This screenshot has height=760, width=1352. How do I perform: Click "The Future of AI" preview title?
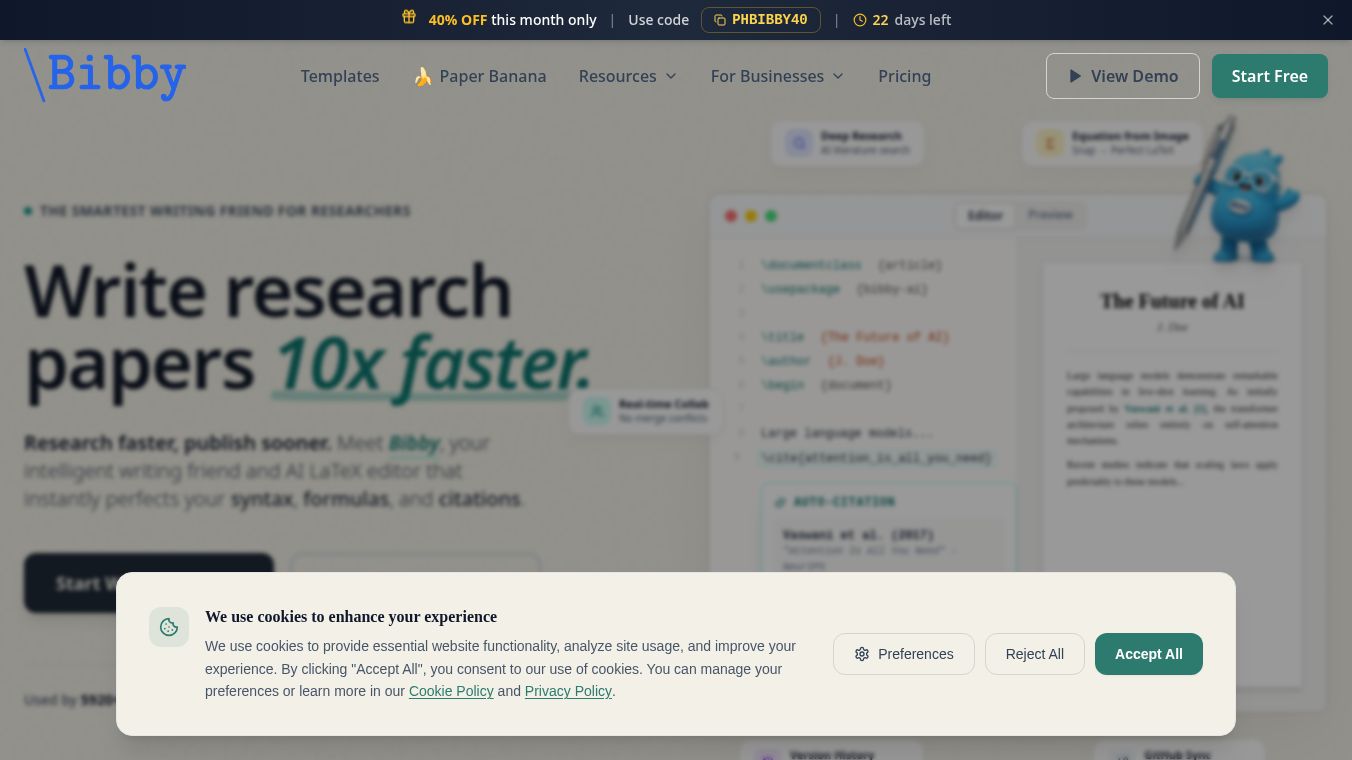[1172, 301]
